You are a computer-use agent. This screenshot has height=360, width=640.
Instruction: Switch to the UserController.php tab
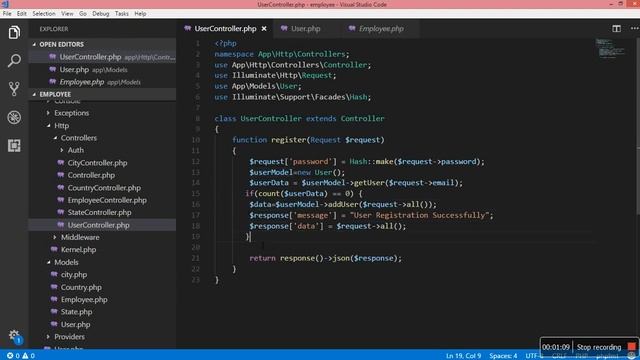tap(225, 29)
